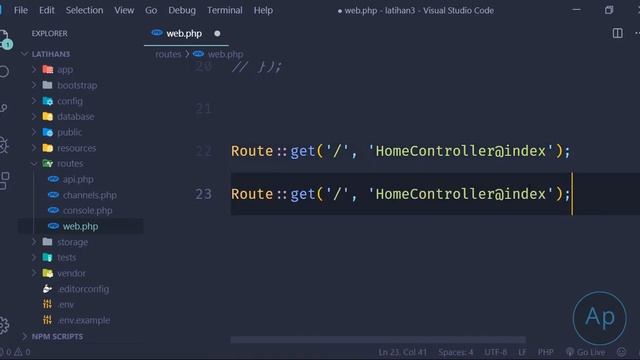This screenshot has height=360, width=640.
Task: Click the tests folder icon
Action: pos(48,258)
